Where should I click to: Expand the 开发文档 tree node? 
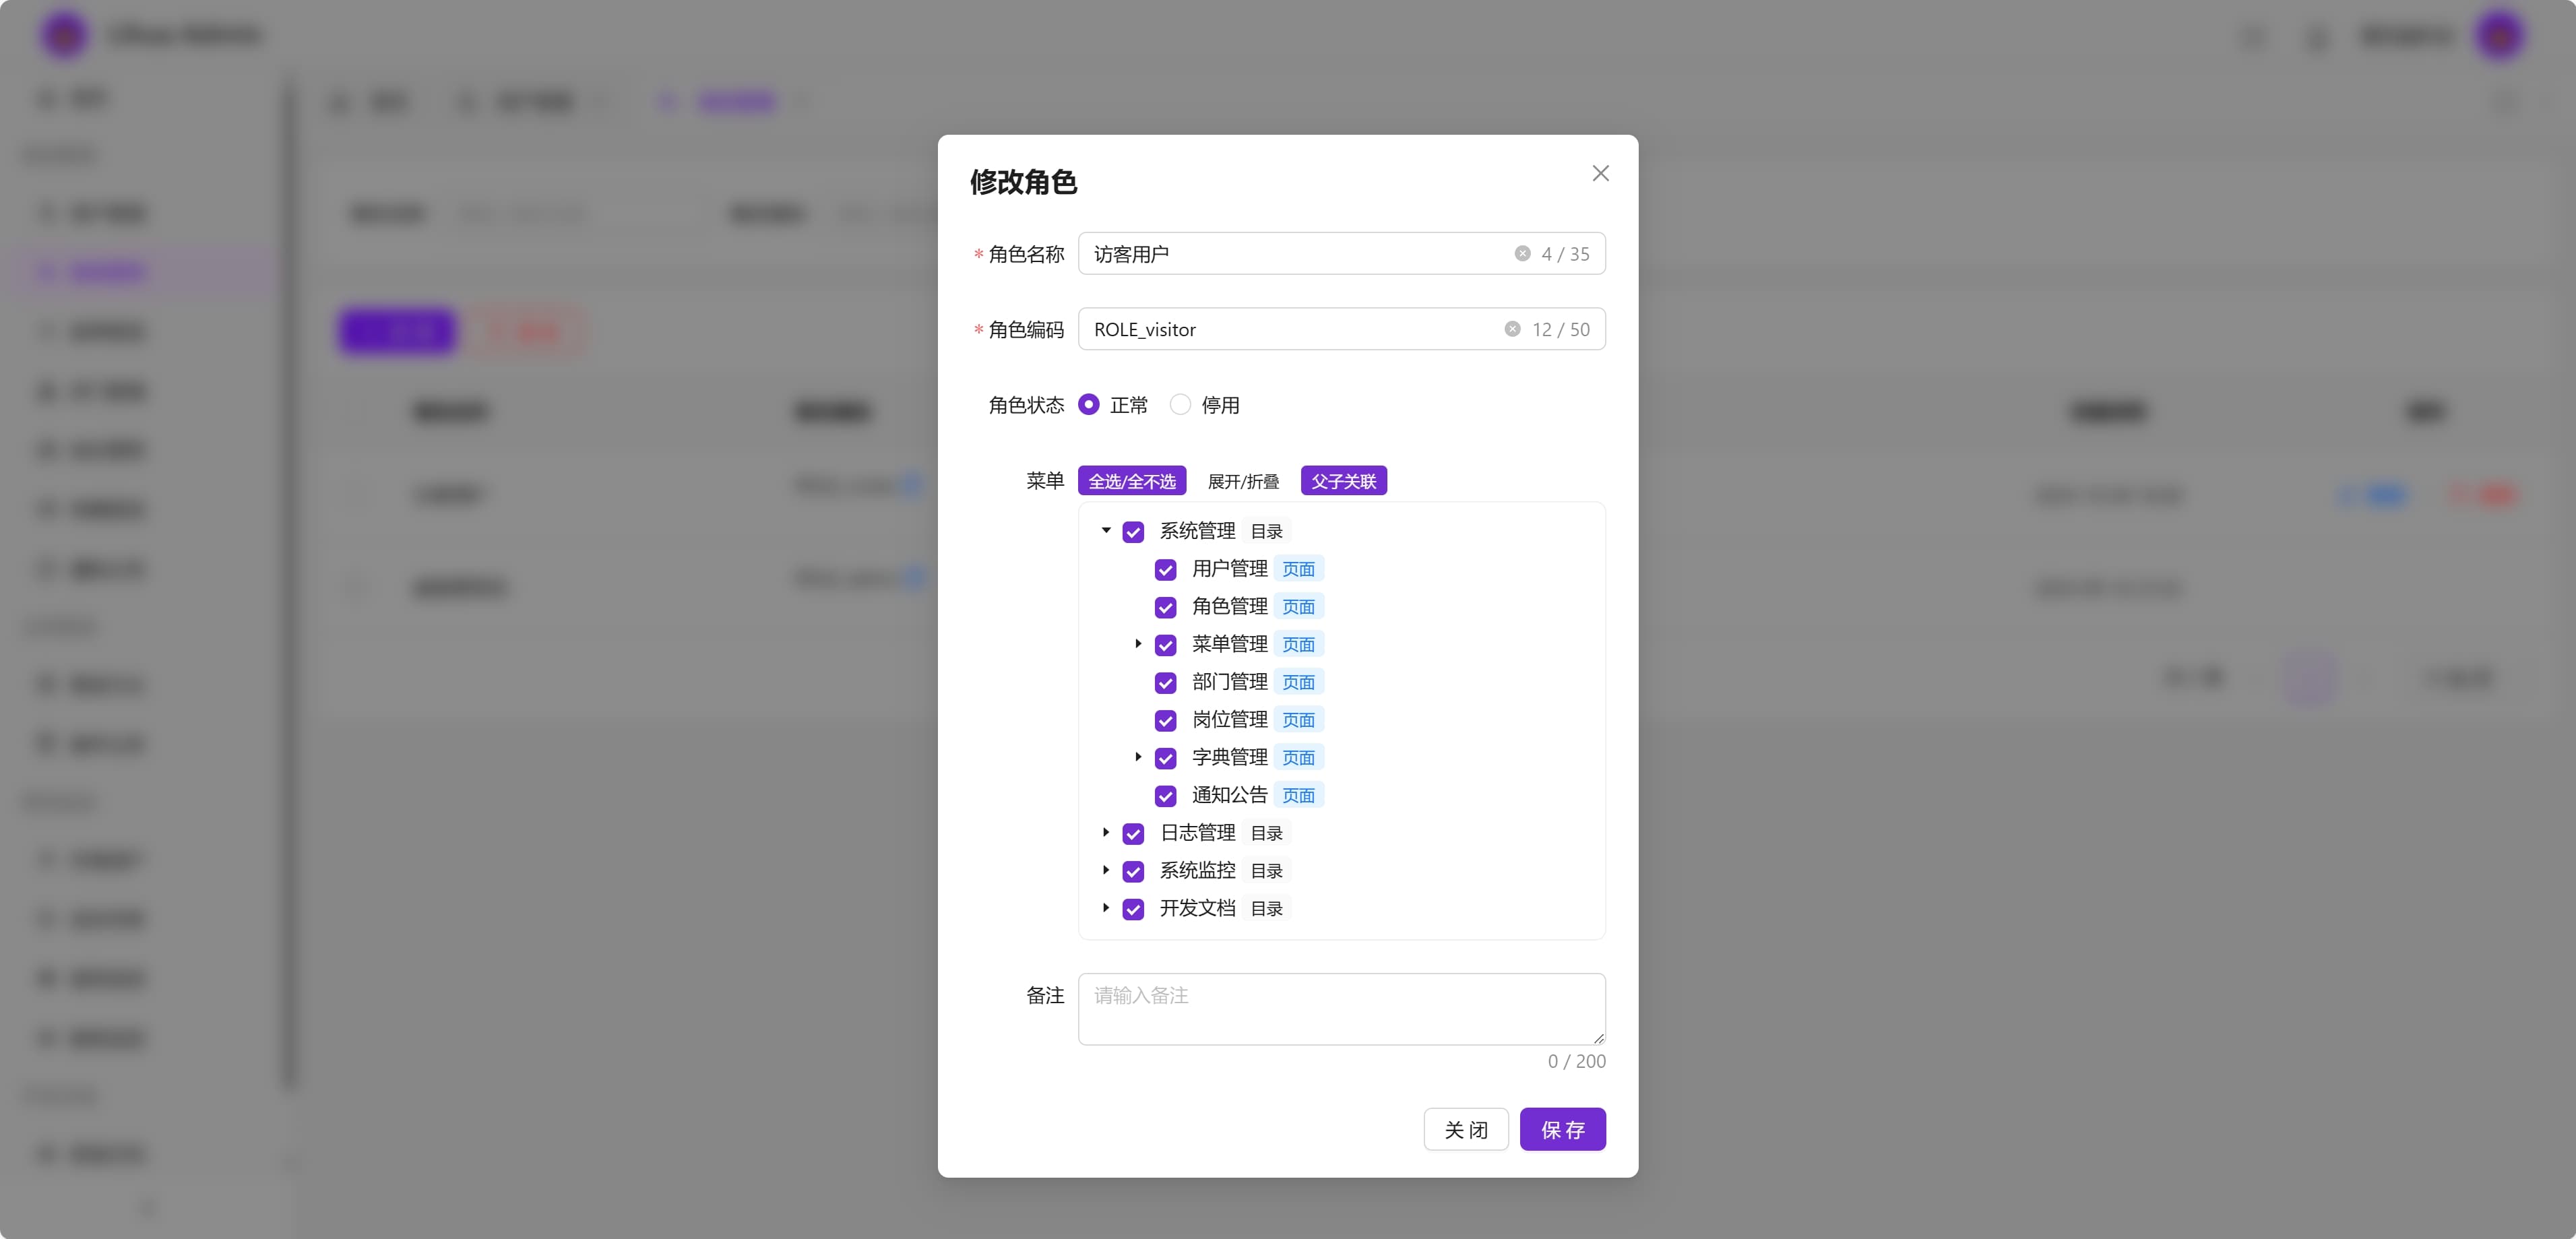click(1106, 908)
